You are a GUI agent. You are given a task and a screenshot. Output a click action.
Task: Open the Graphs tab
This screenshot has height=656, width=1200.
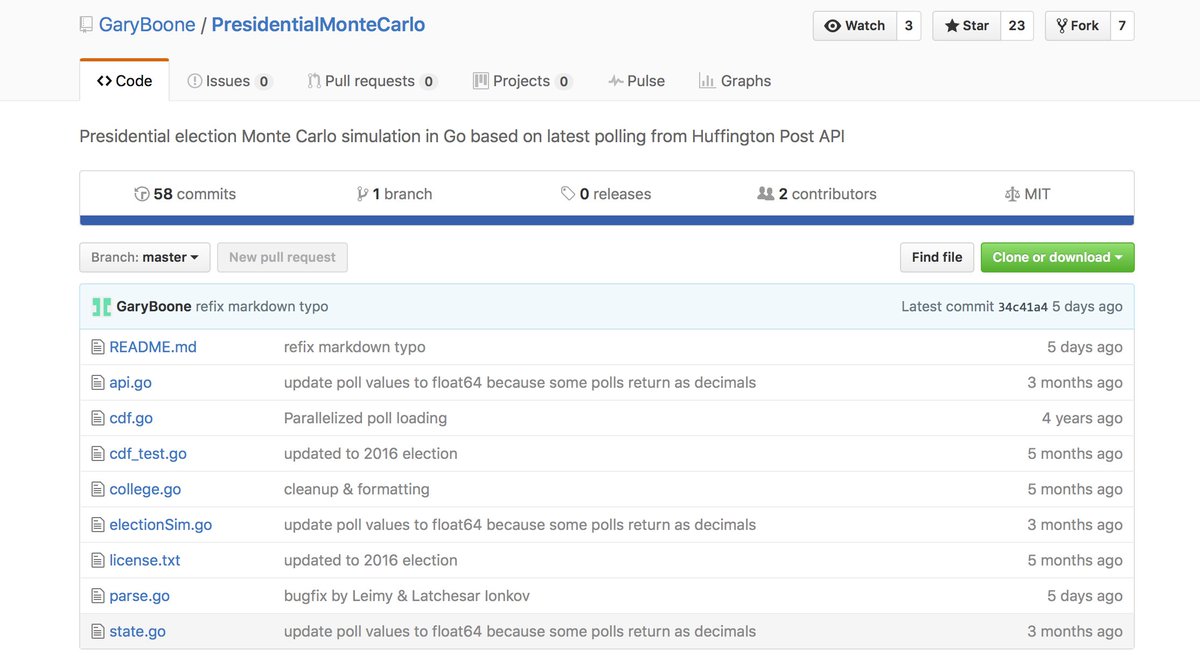pos(735,81)
